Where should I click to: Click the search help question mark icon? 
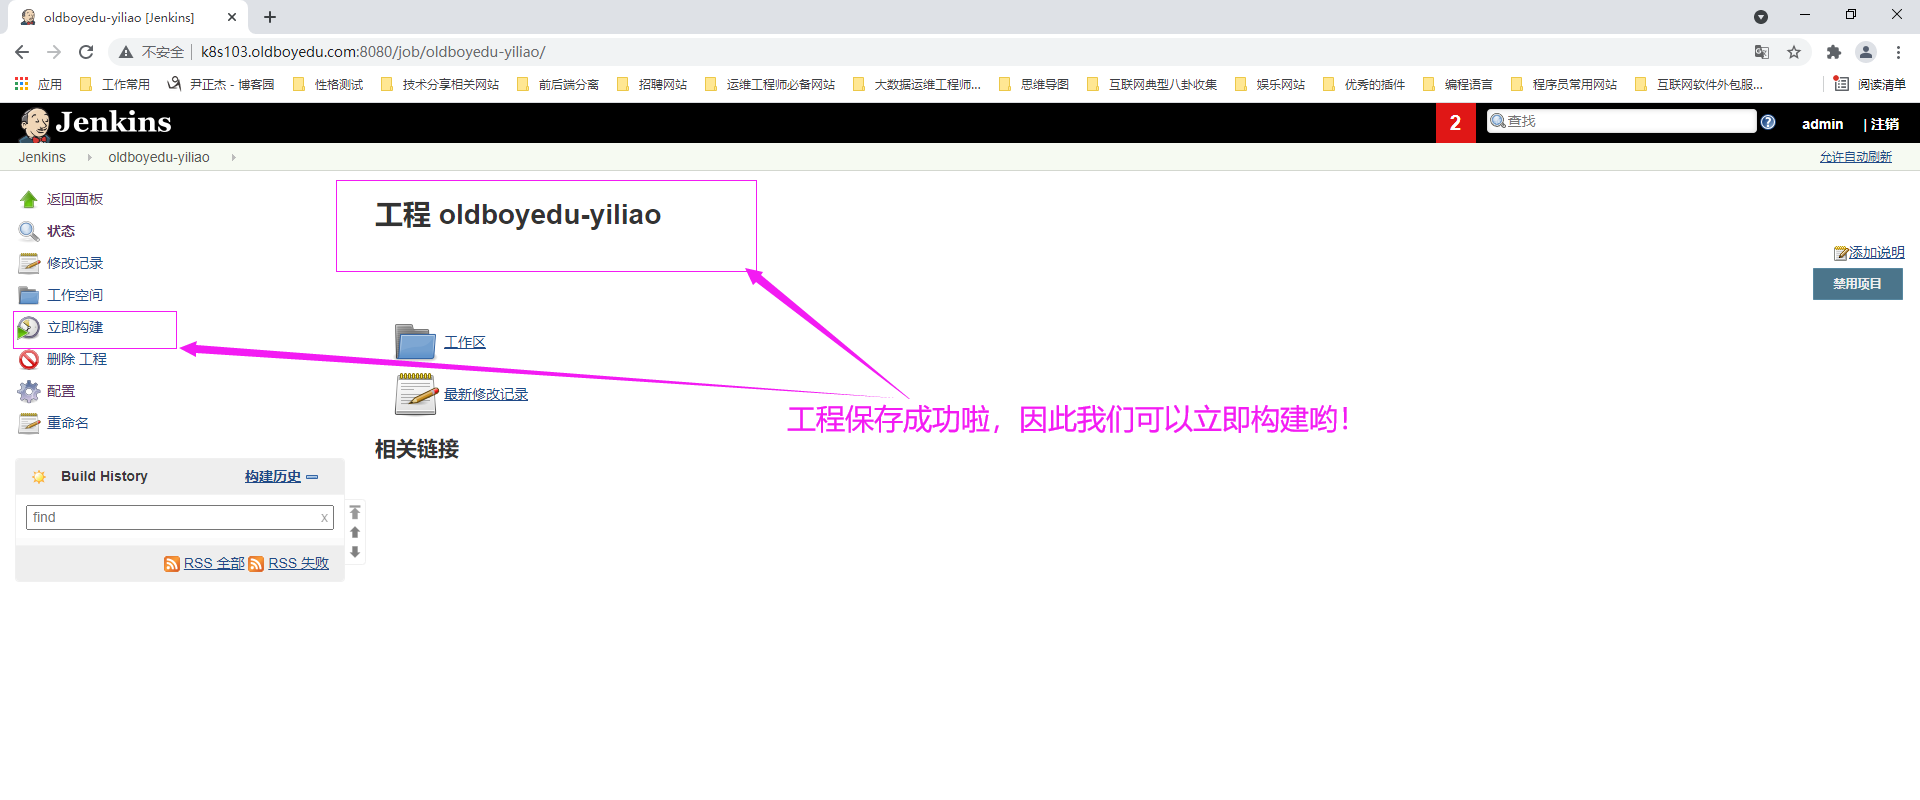(1768, 122)
